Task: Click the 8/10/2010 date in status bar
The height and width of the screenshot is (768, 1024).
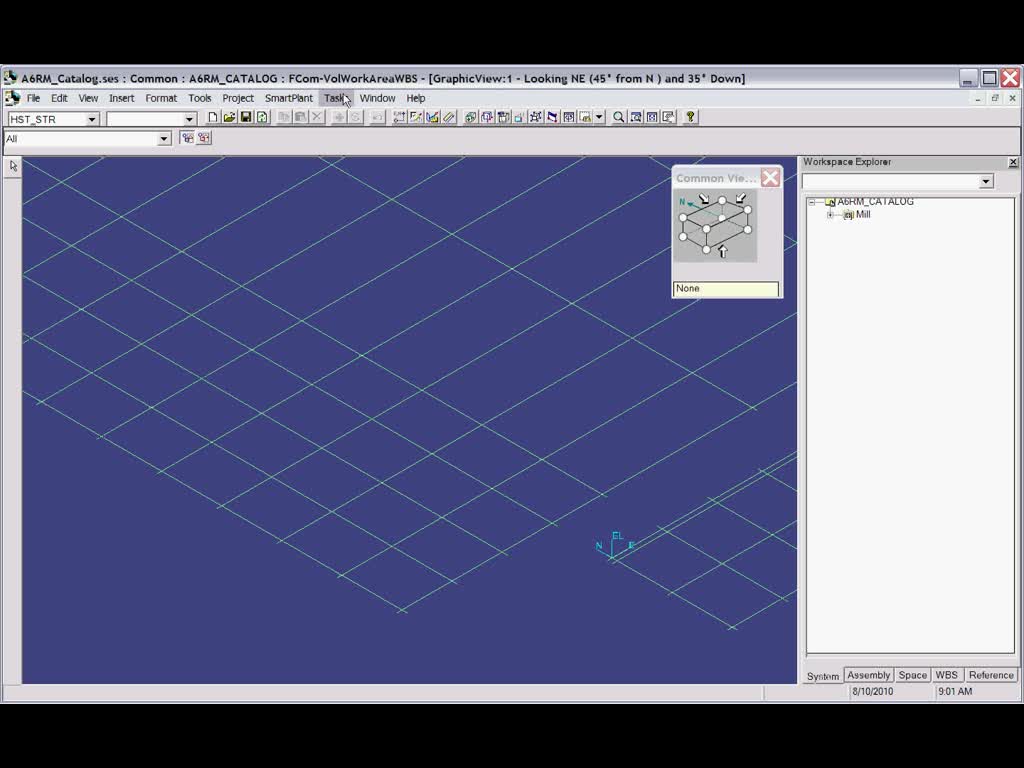Action: pos(872,692)
